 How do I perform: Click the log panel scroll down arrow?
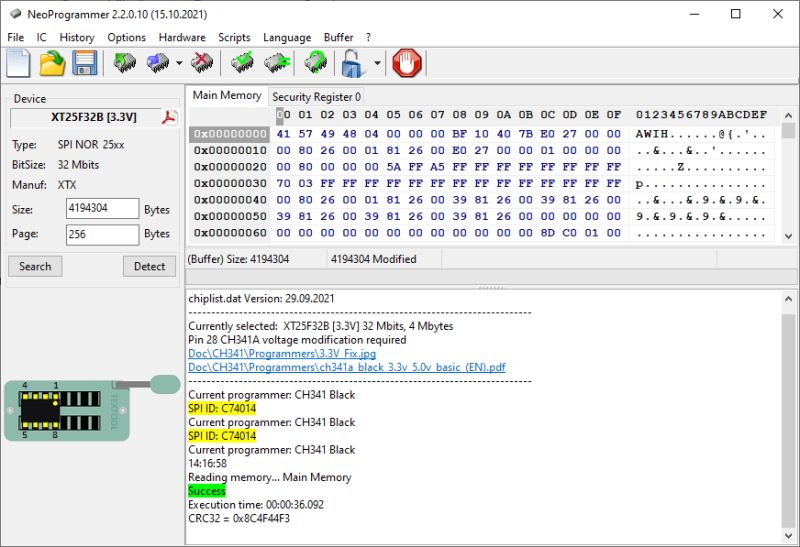click(x=788, y=535)
